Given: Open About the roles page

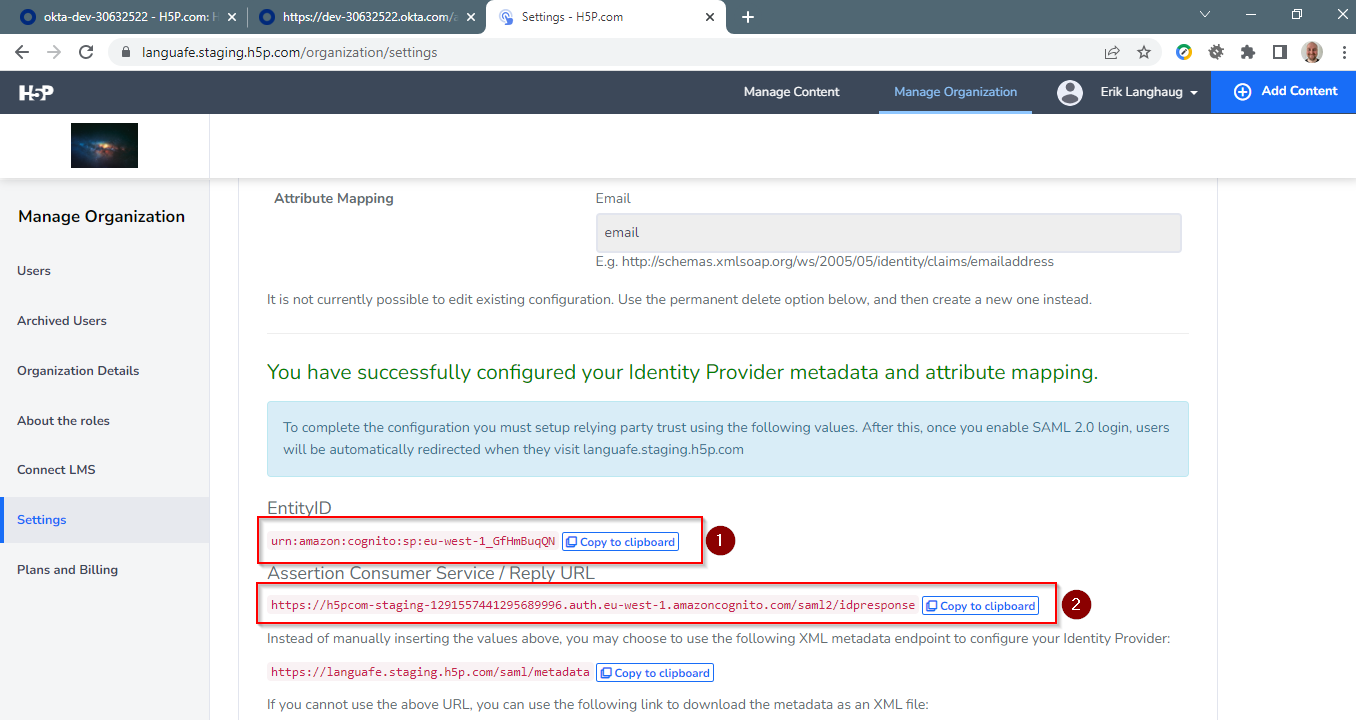Looking at the screenshot, I should (63, 421).
